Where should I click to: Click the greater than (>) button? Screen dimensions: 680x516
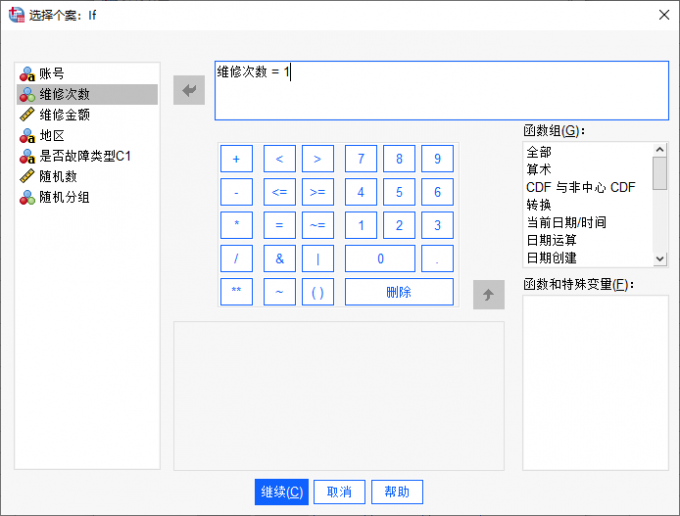(x=318, y=159)
